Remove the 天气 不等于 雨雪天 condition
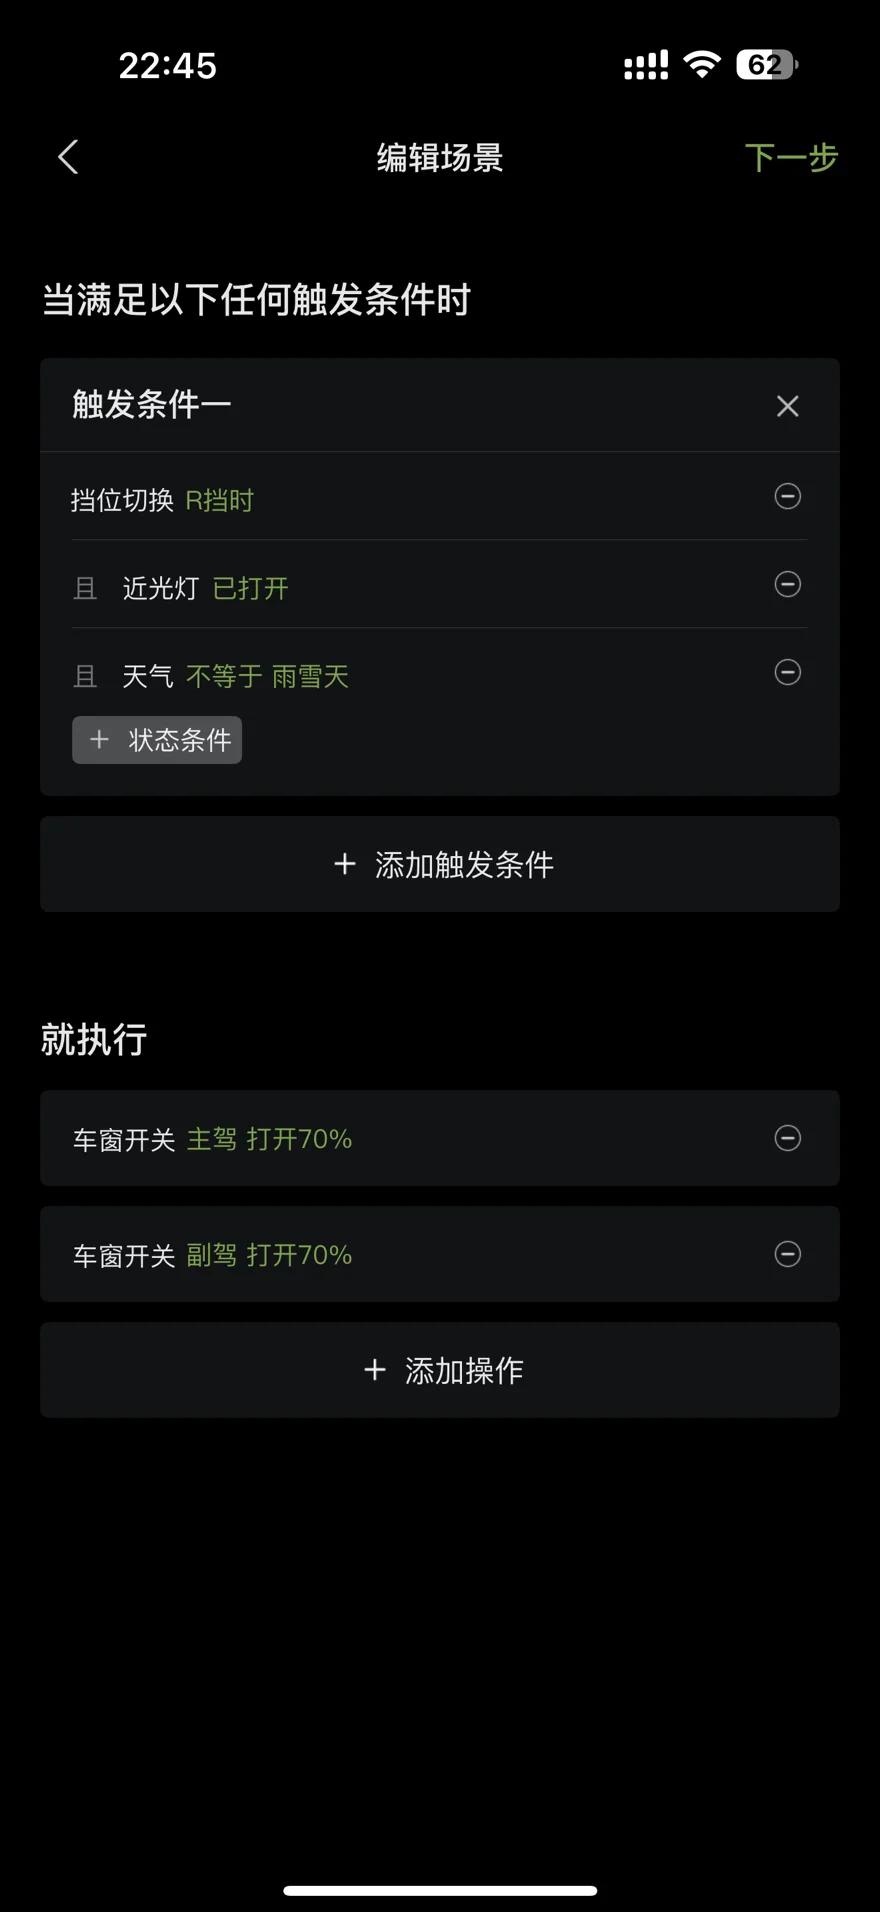 tap(788, 672)
